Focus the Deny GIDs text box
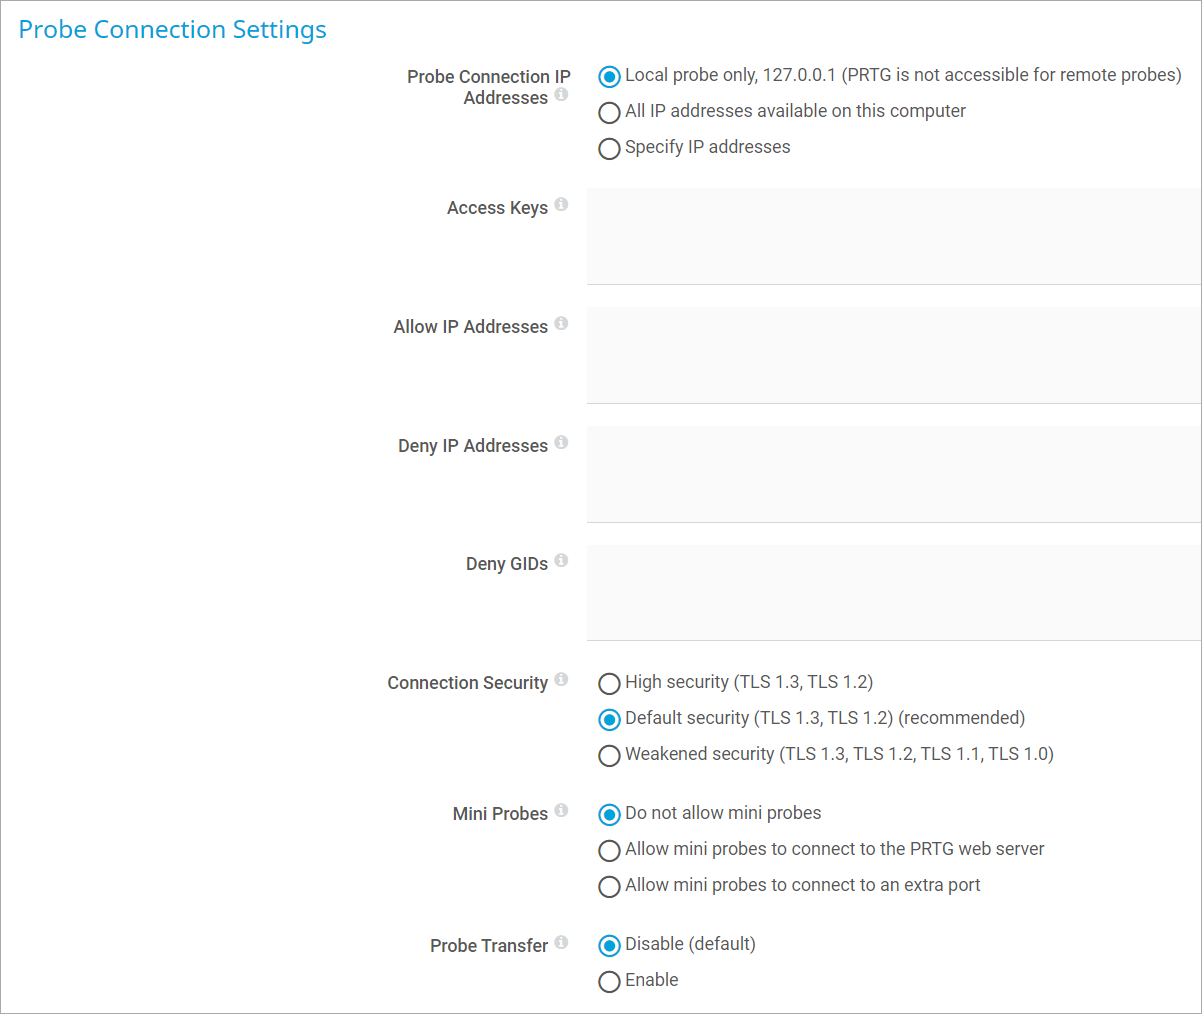The image size is (1202, 1014). [893, 592]
